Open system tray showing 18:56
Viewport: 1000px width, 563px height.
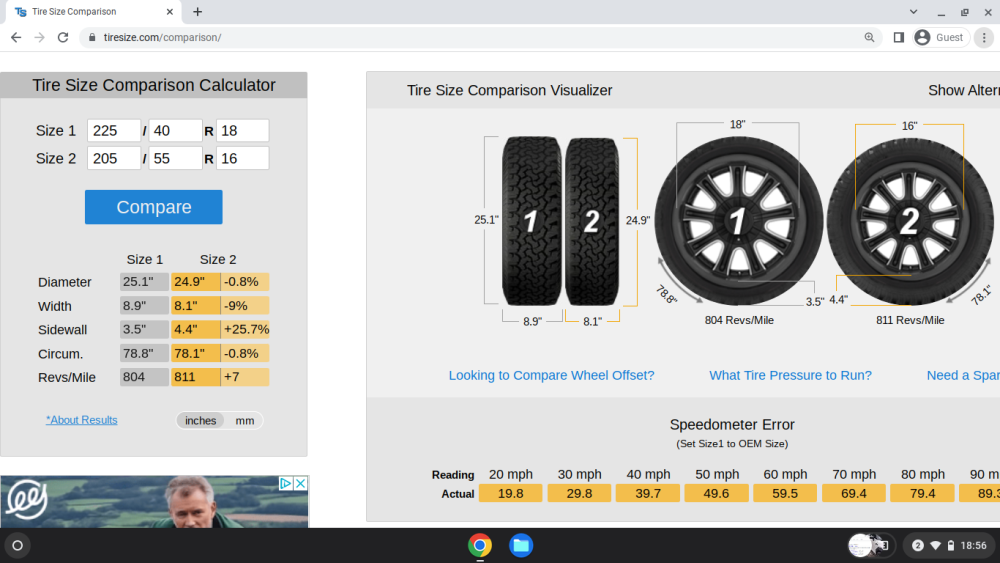pyautogui.click(x=948, y=545)
